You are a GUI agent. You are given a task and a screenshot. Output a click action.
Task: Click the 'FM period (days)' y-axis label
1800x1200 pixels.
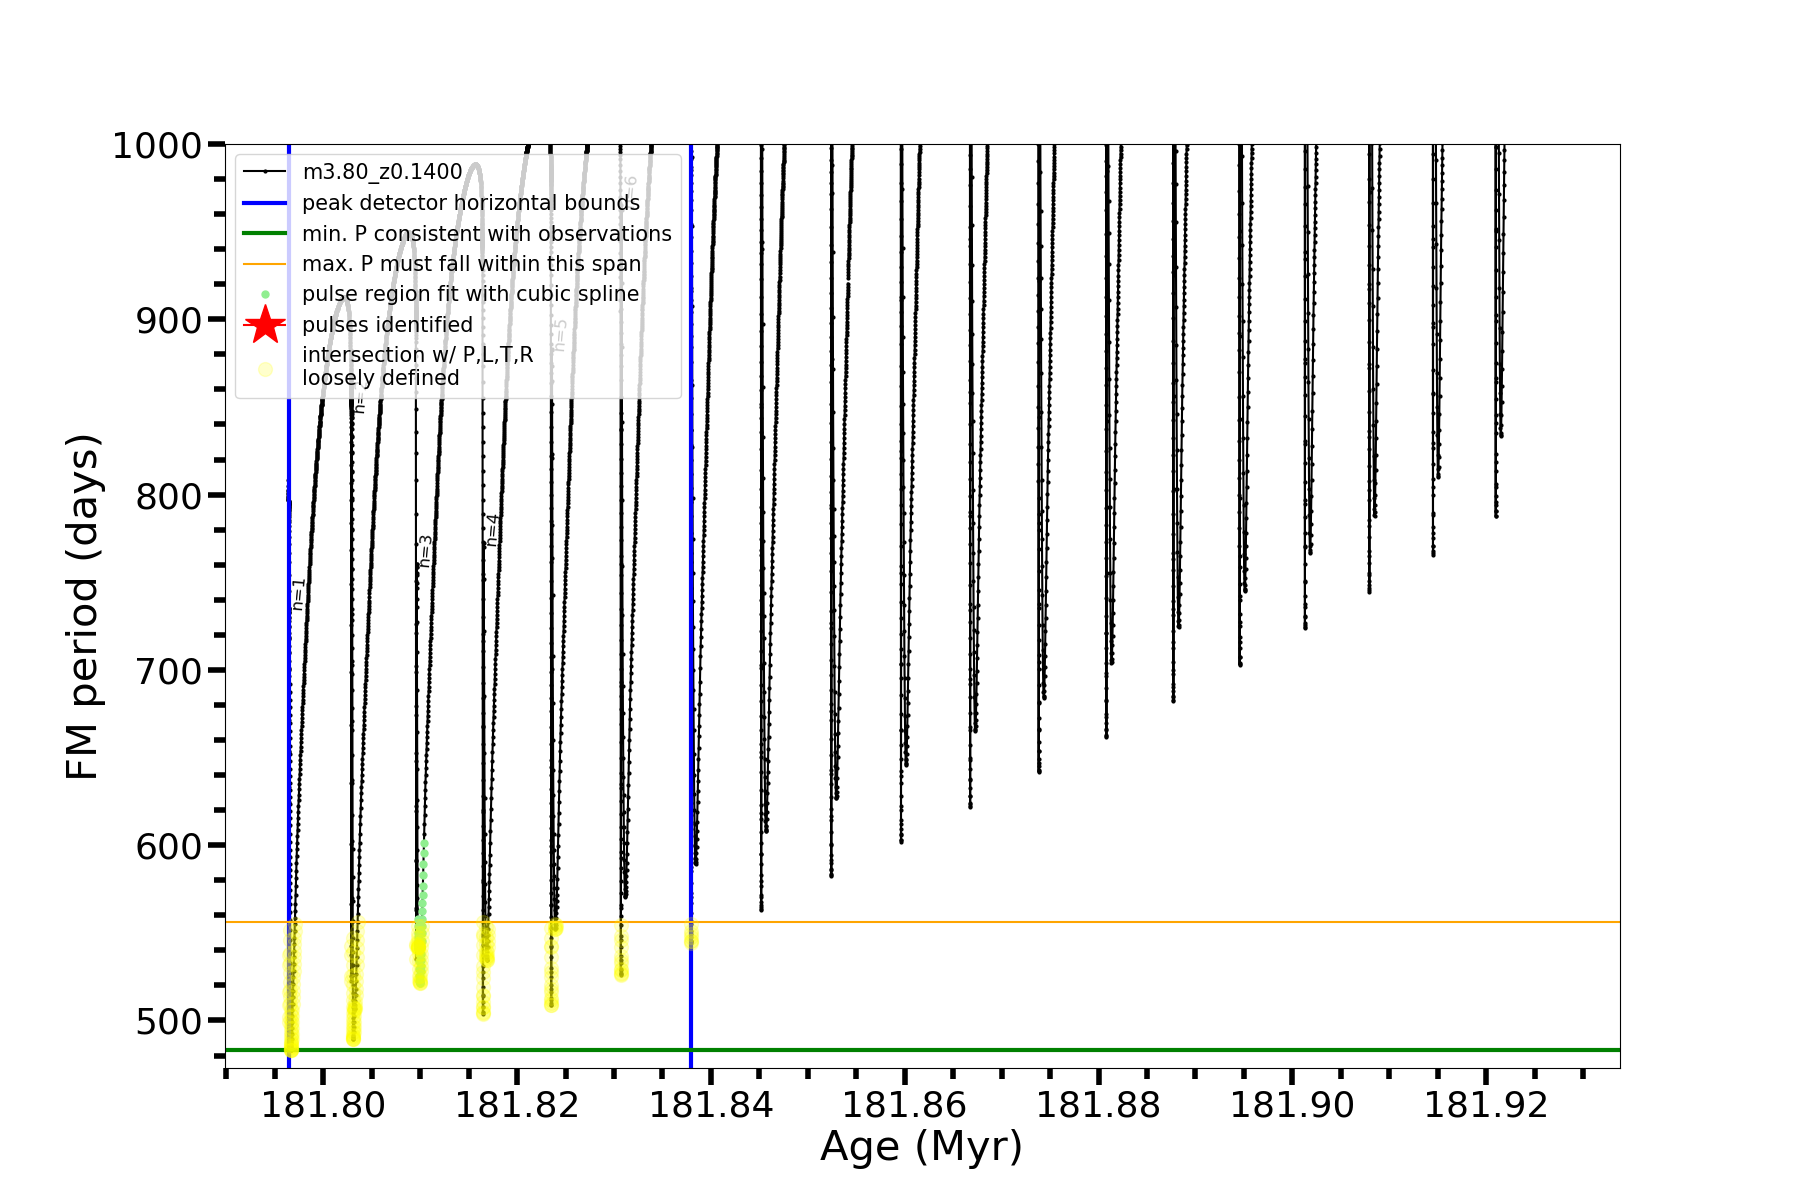(x=82, y=607)
